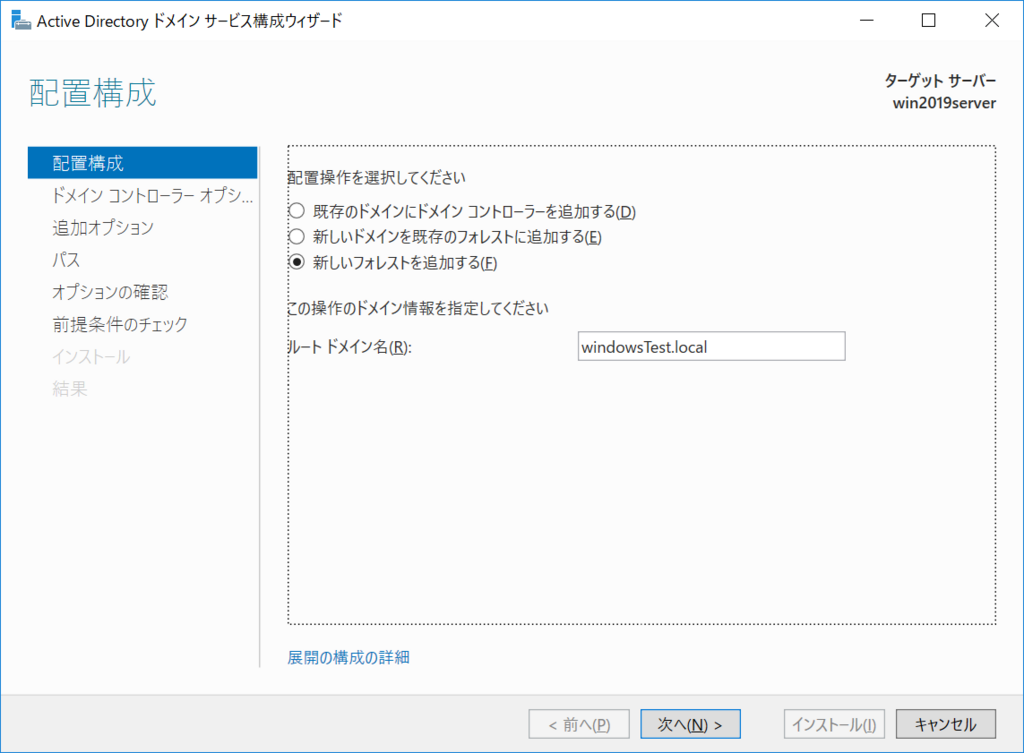Select 既存のドメインにドメイン コントローラーを追加する option
This screenshot has height=753, width=1024.
[x=297, y=211]
